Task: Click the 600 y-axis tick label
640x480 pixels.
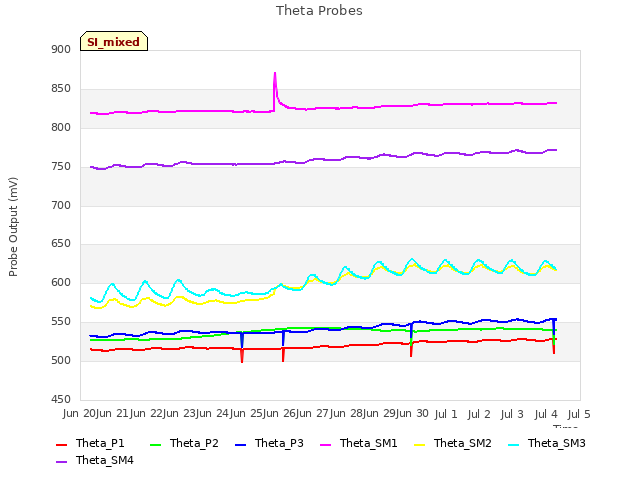Action: coord(61,282)
